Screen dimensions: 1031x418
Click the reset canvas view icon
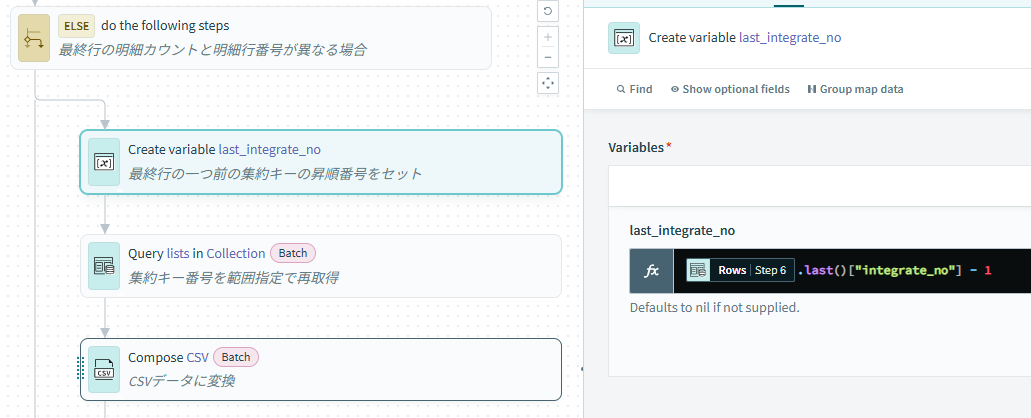(x=548, y=11)
